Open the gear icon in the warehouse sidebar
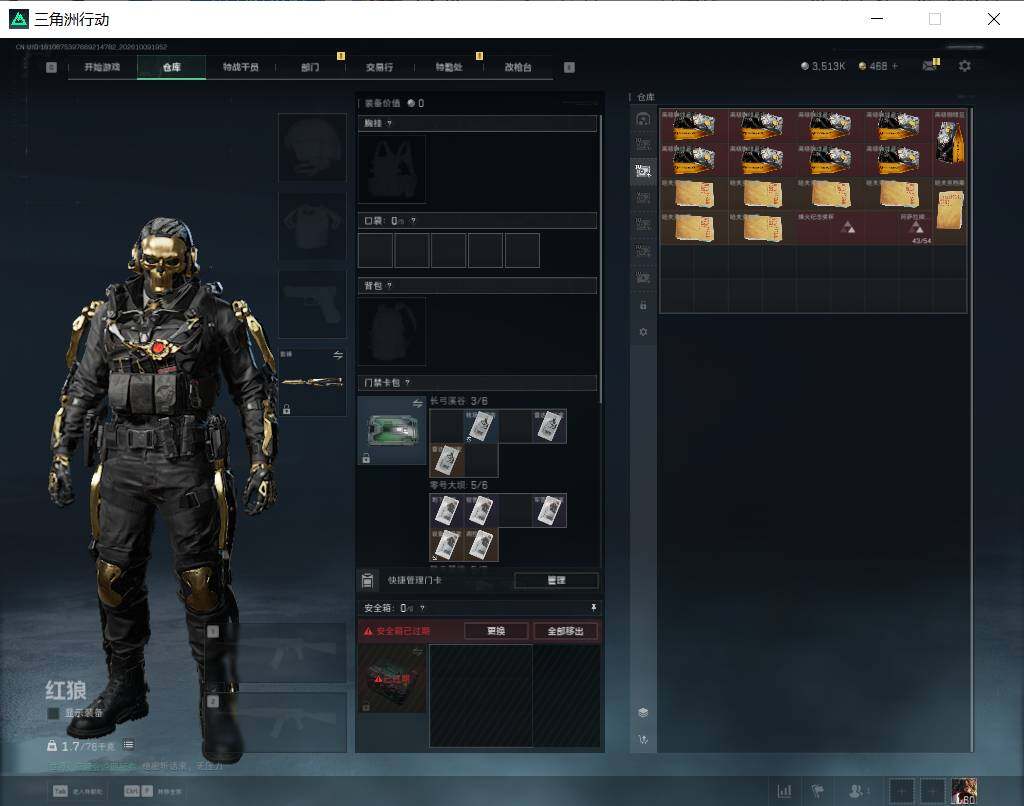 643,332
